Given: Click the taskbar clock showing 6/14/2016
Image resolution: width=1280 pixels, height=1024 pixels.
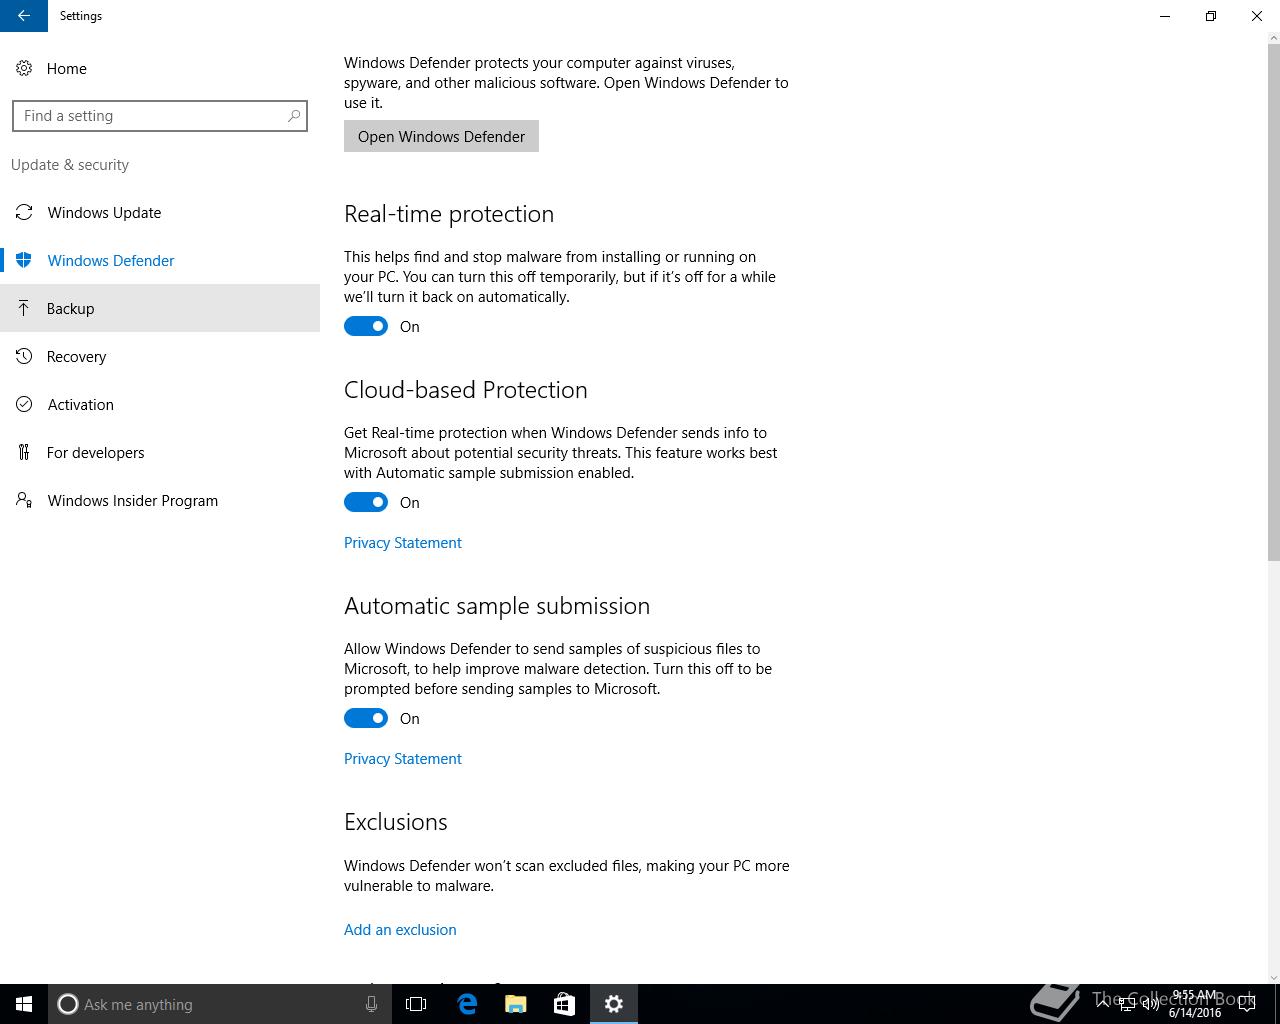Looking at the screenshot, I should coord(1194,1004).
